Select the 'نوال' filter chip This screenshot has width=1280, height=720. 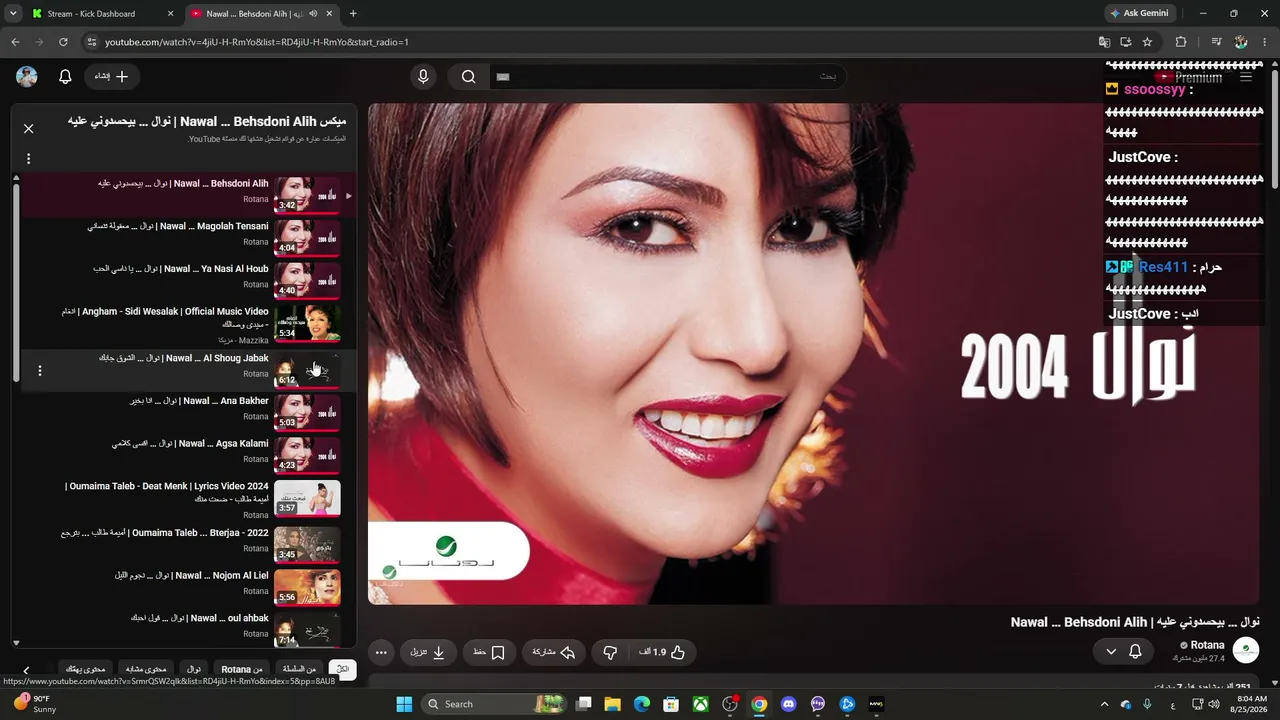tap(194, 669)
